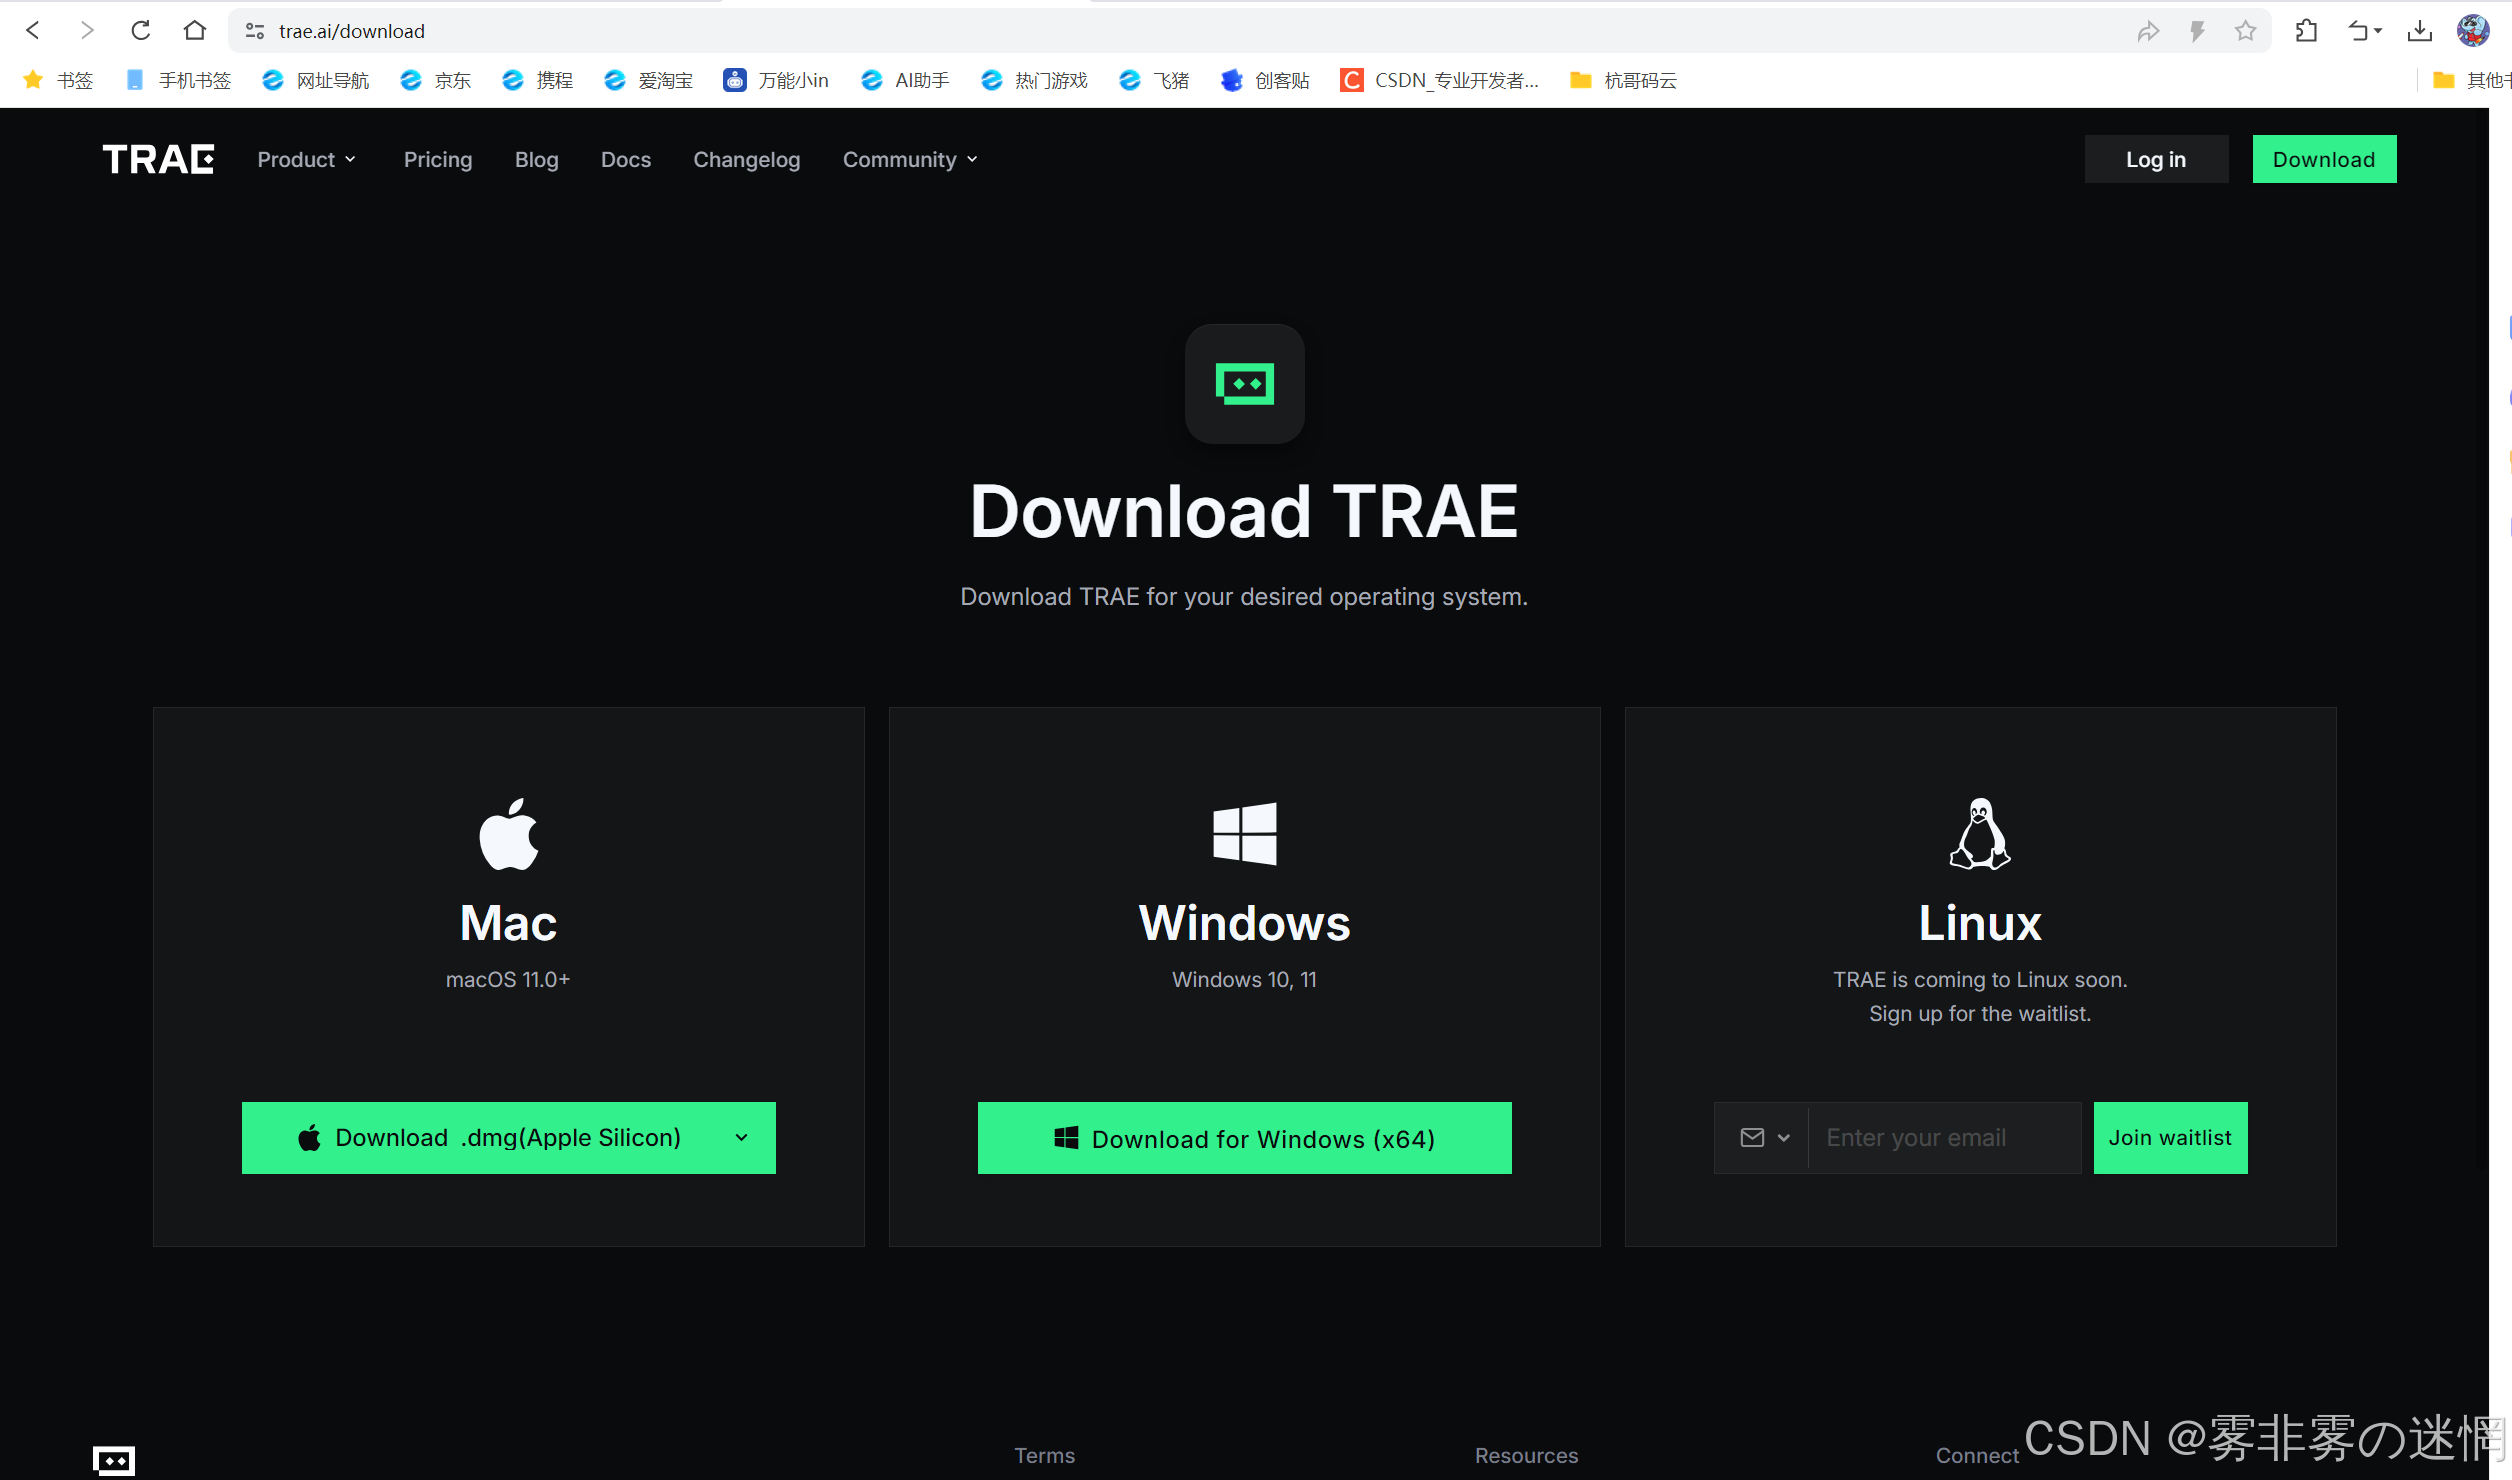Open Mac download options chevron
The image size is (2512, 1480).
[x=741, y=1138]
